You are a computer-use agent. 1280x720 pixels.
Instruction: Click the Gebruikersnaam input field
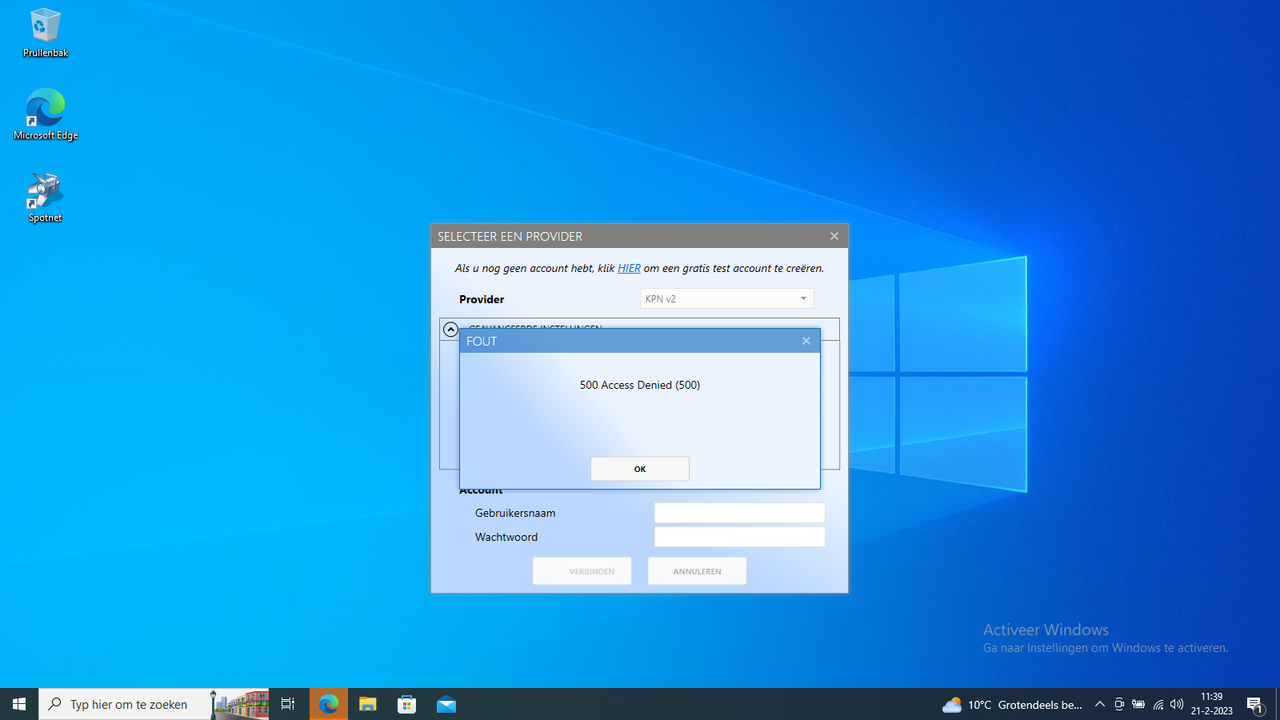point(740,513)
